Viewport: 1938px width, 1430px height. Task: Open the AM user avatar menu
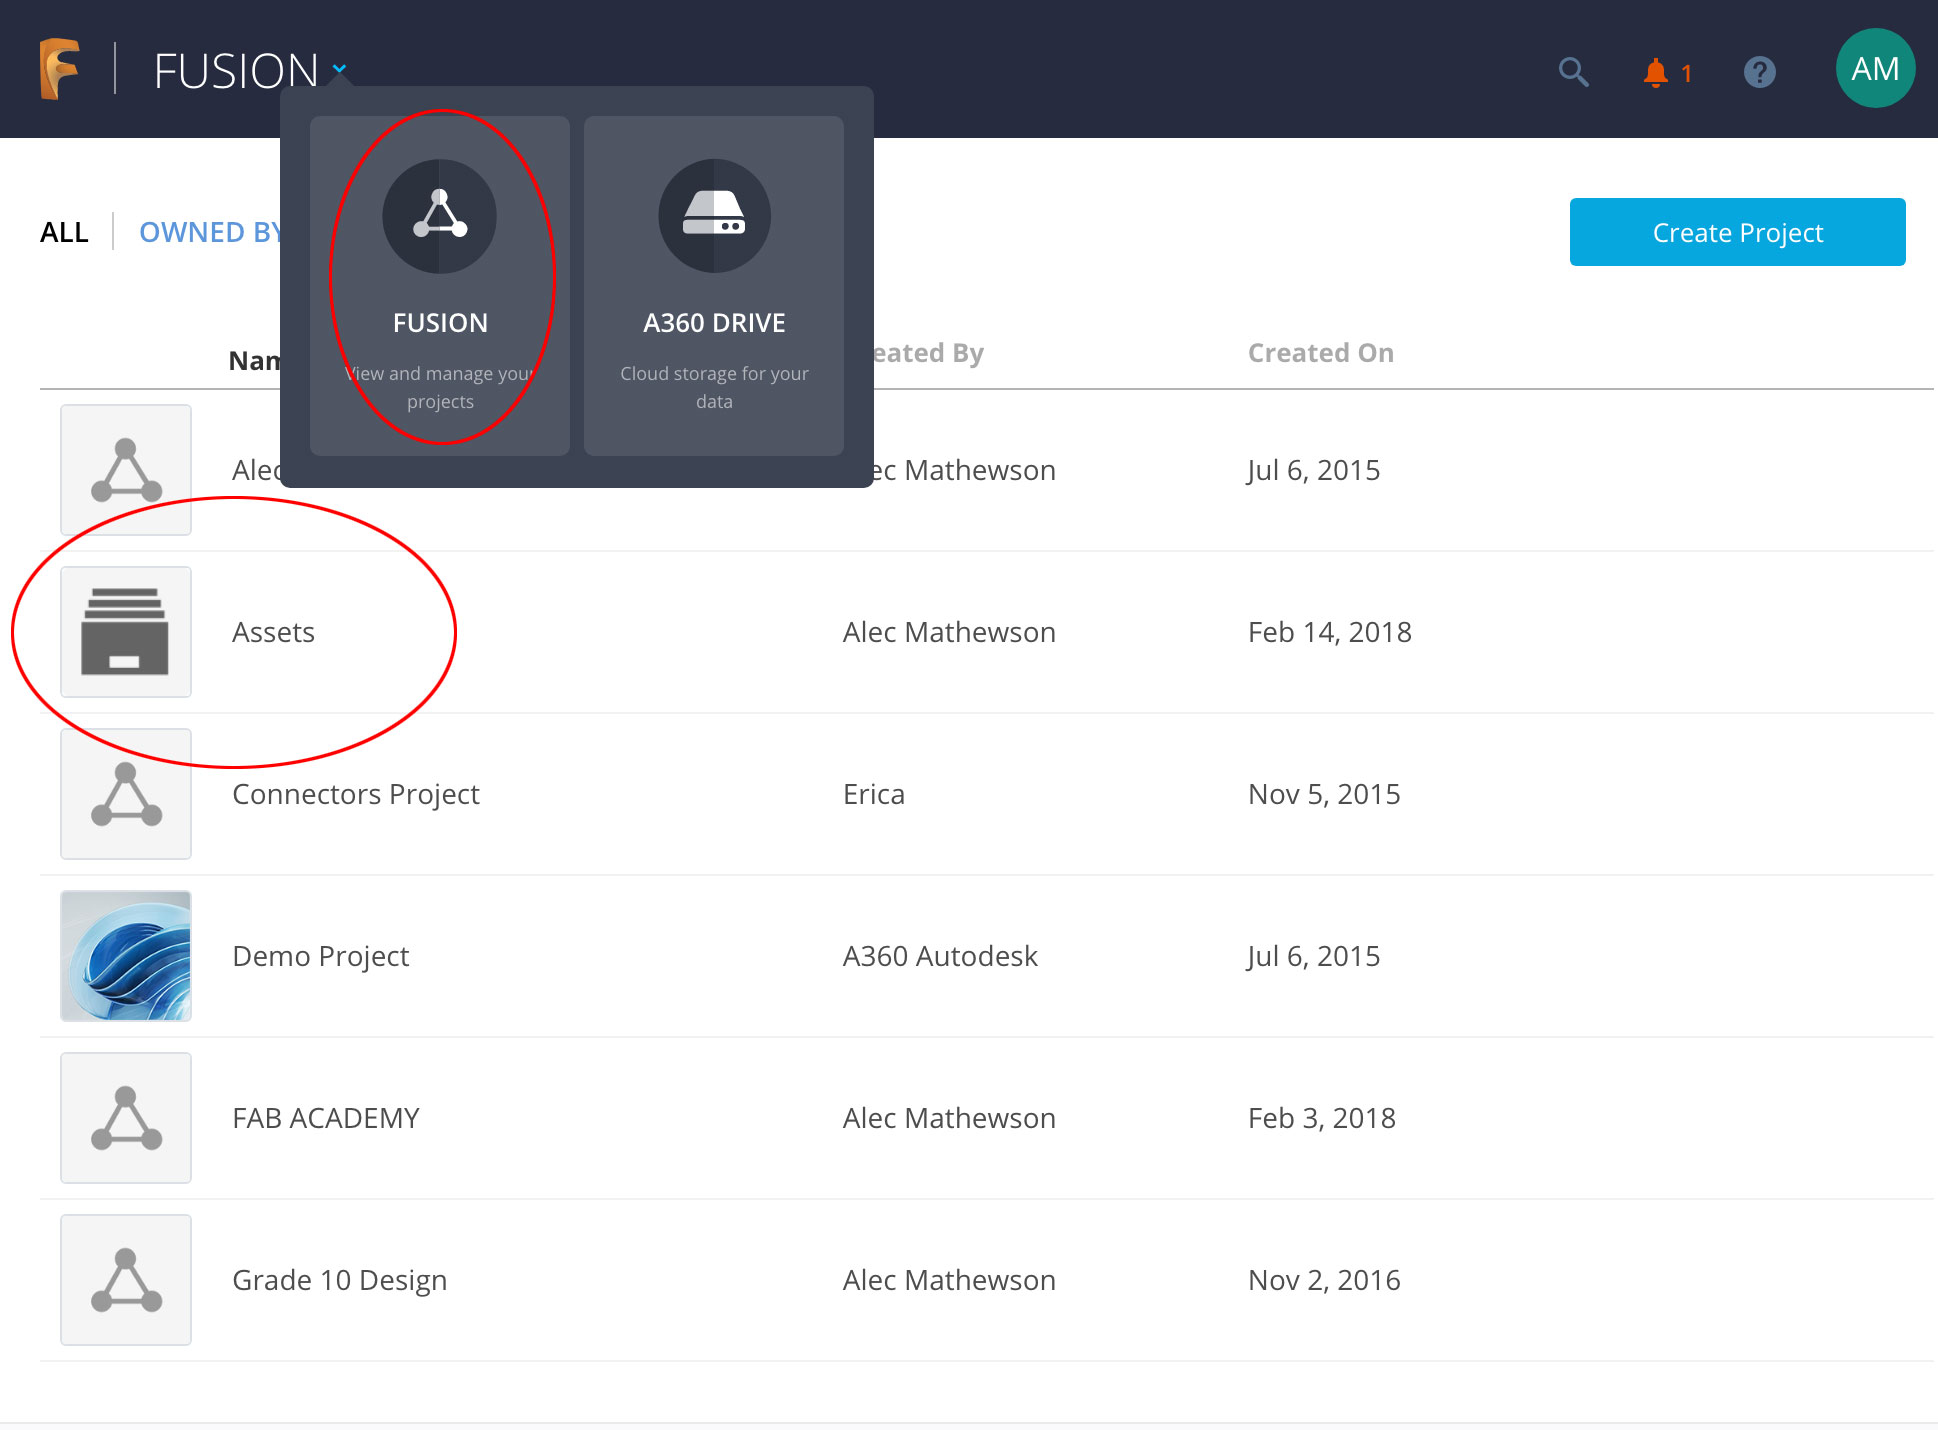(x=1874, y=69)
